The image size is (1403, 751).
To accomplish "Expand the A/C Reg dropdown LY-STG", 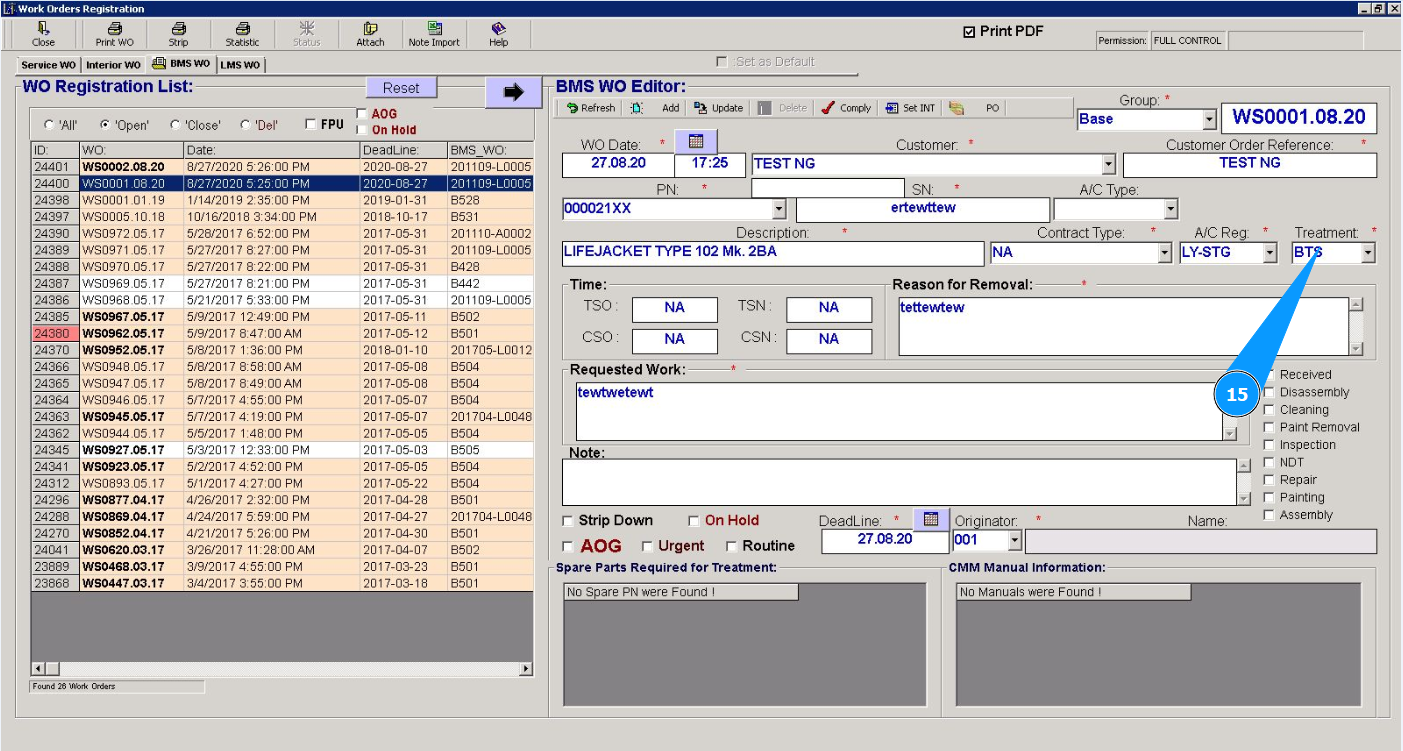I will click(1270, 253).
